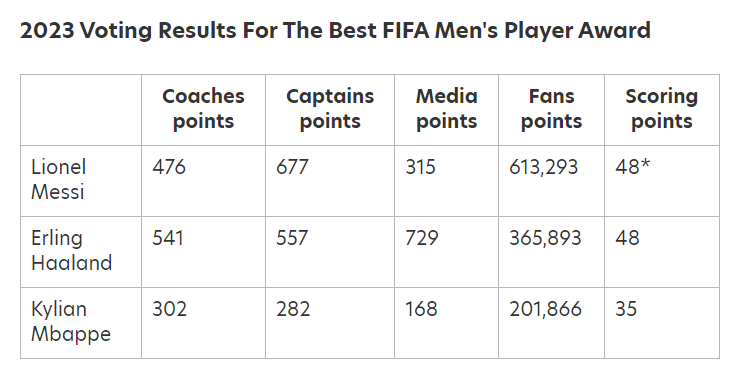Select the Erling Haaland row label
Image resolution: width=736 pixels, height=368 pixels.
point(71,250)
